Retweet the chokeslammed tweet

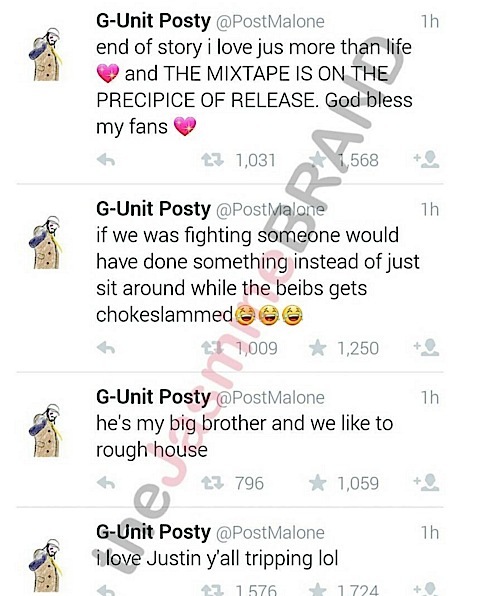point(212,347)
